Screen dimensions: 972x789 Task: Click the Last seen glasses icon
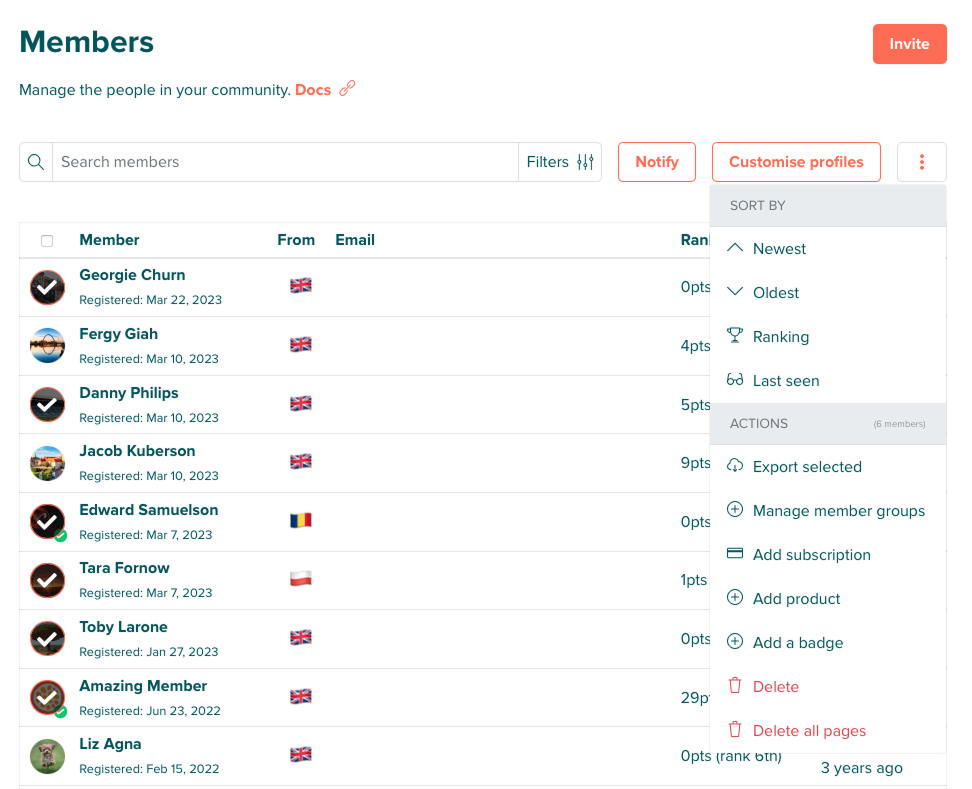tap(735, 380)
